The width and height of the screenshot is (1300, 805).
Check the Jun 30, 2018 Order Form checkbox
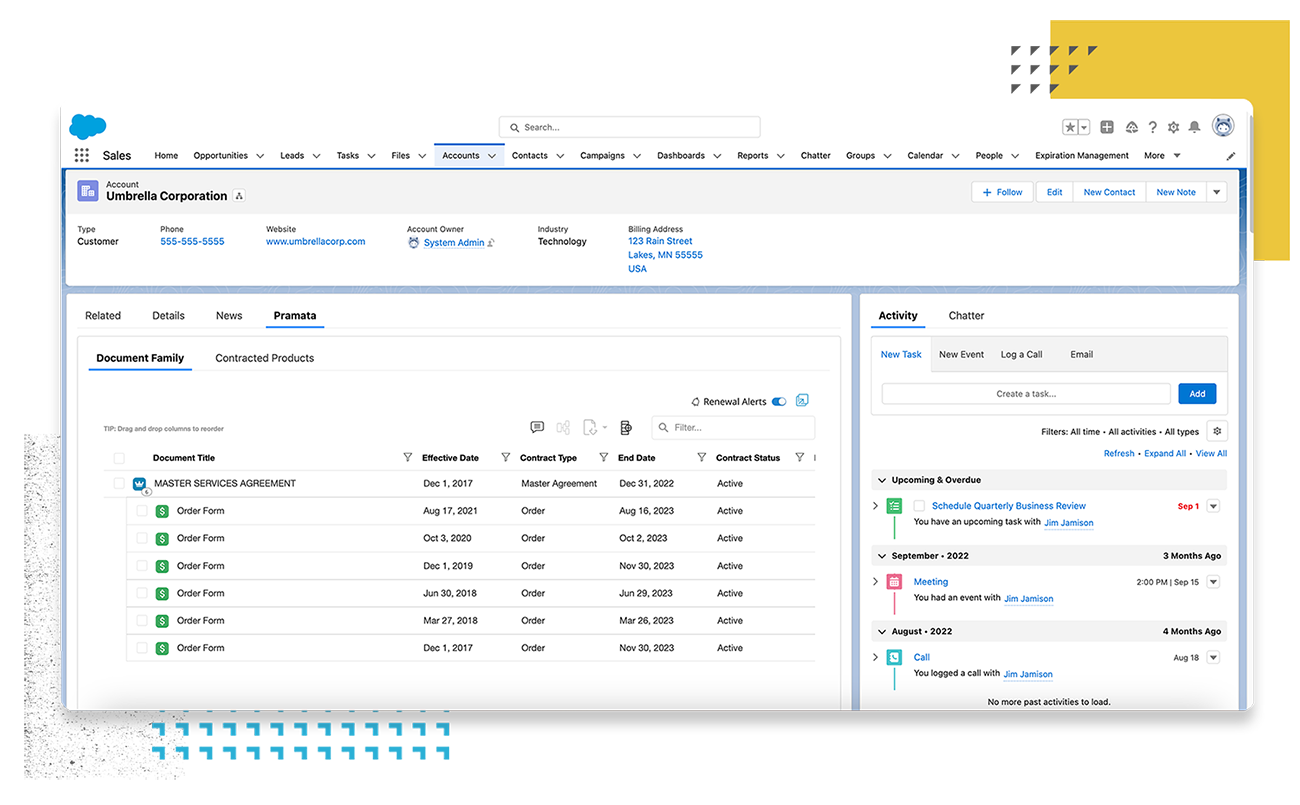[x=142, y=593]
